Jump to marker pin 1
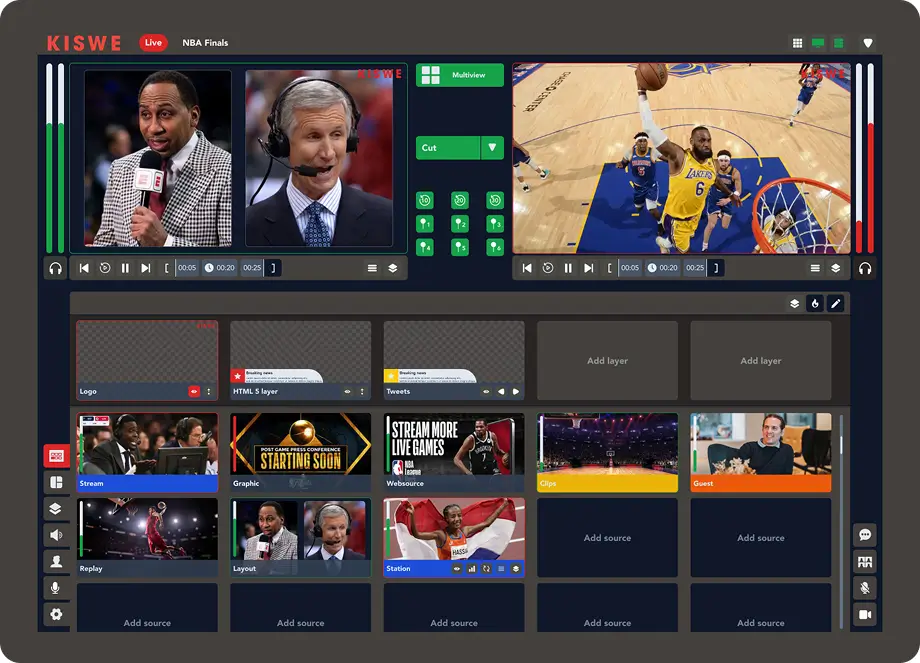 click(x=425, y=224)
